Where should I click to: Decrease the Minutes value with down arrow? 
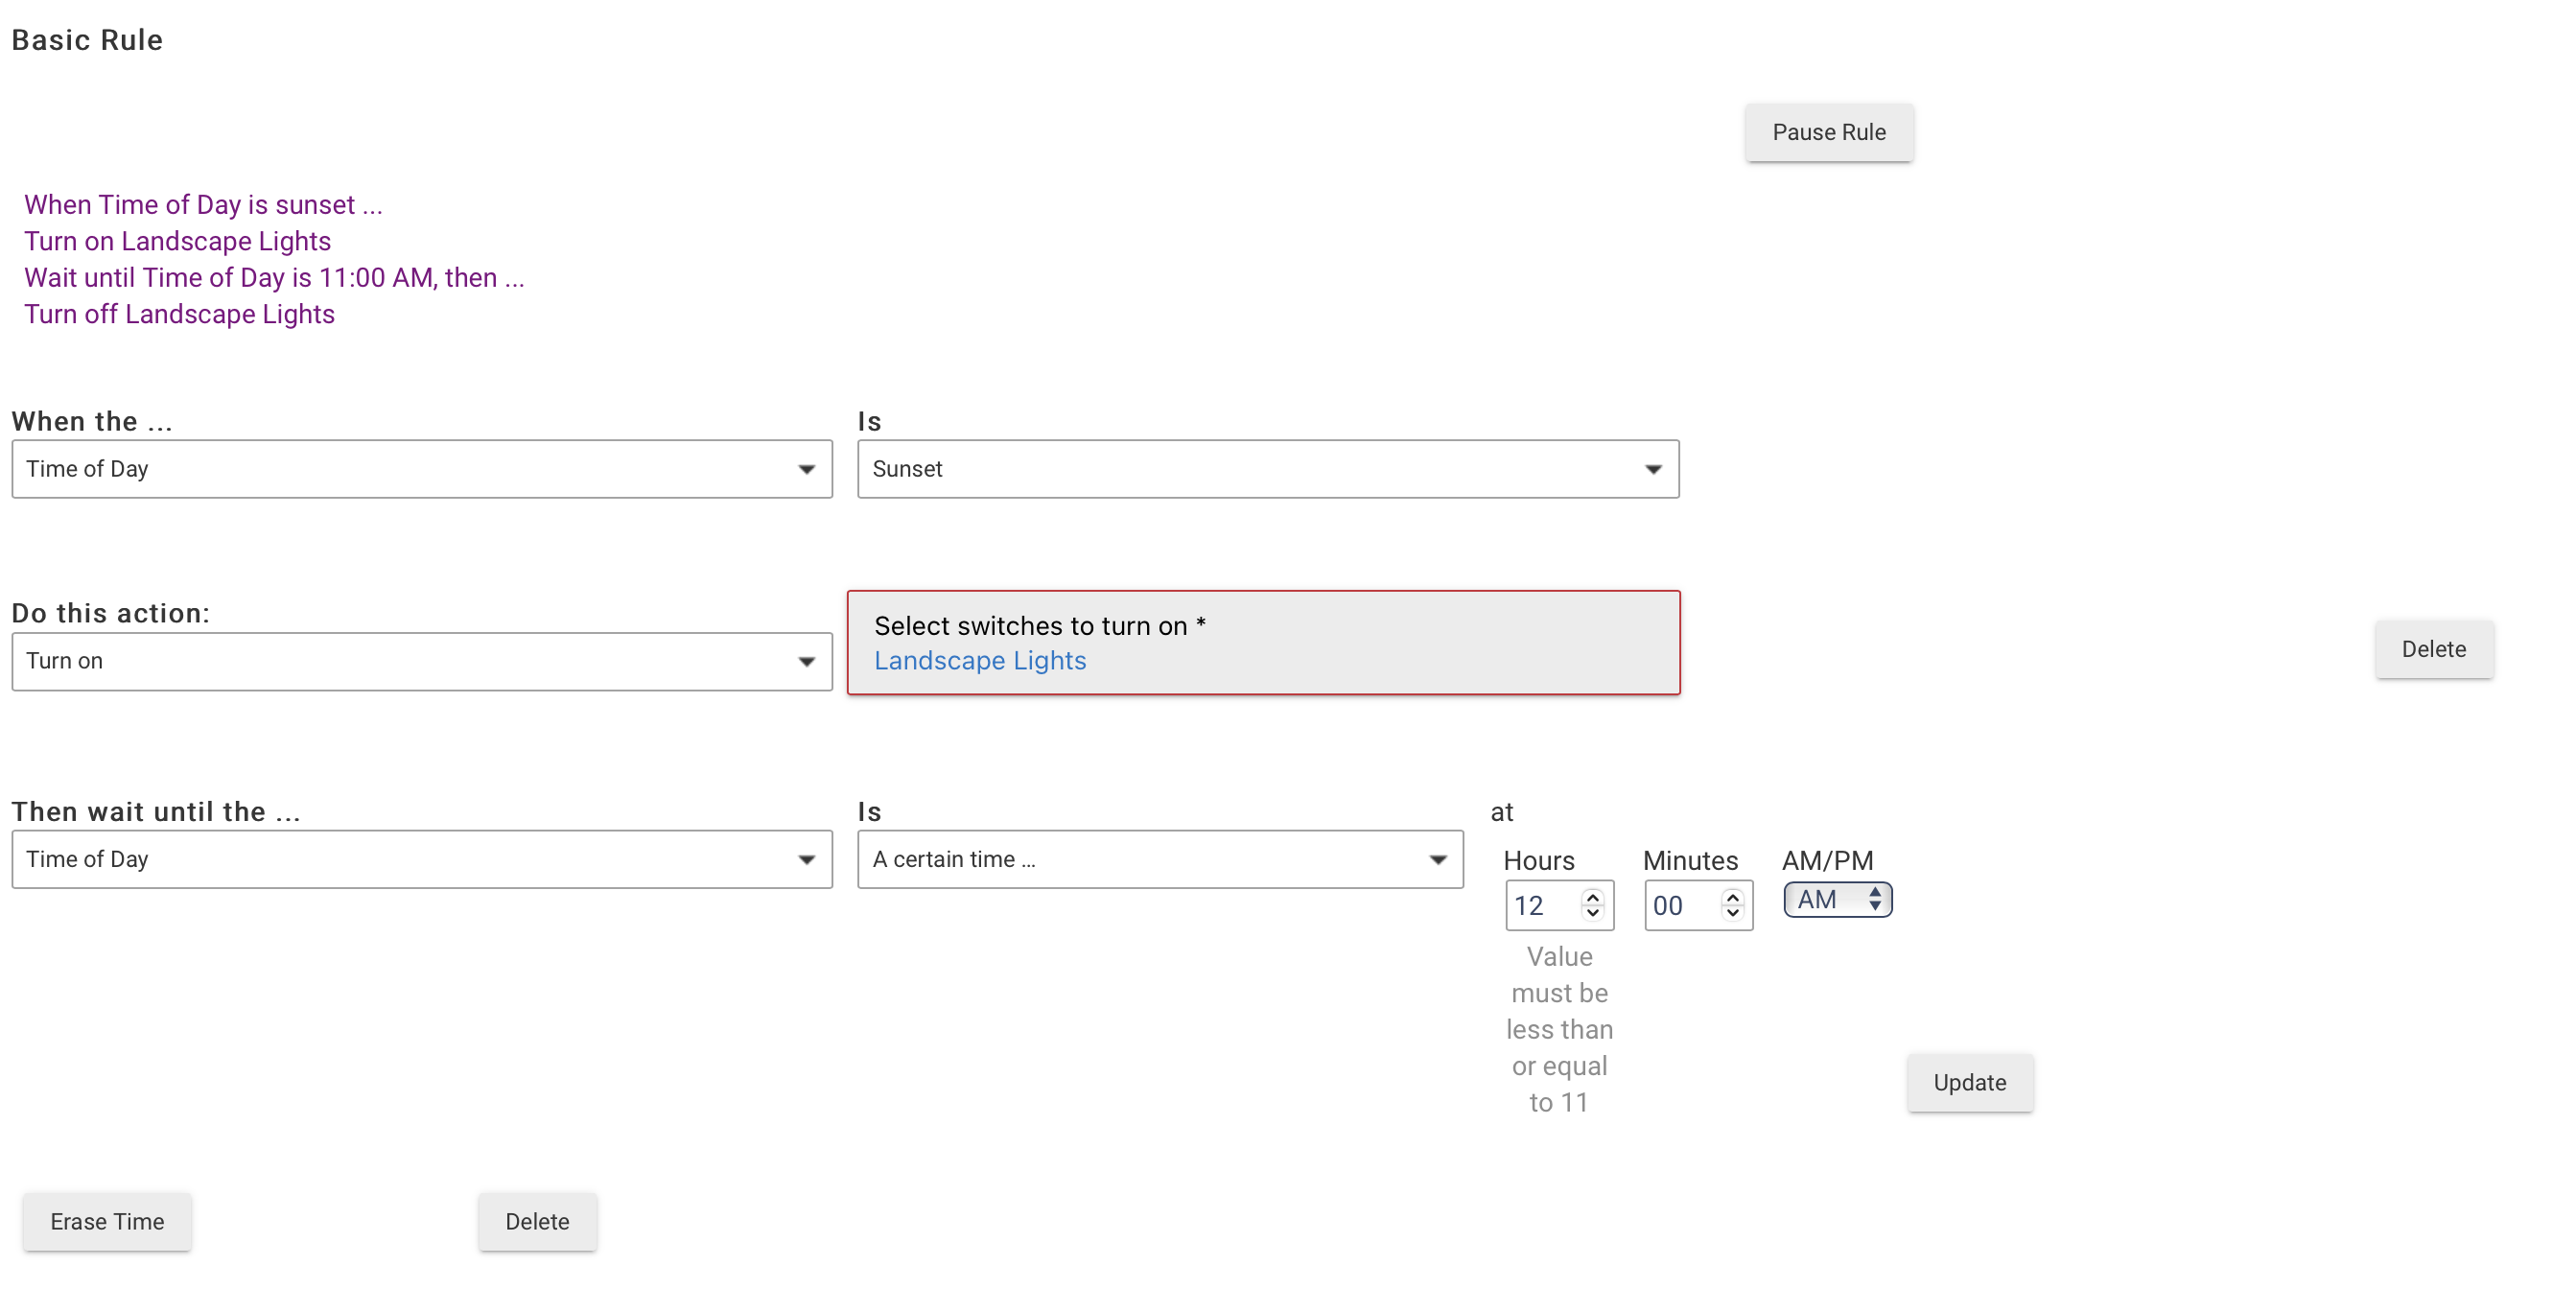(1732, 914)
